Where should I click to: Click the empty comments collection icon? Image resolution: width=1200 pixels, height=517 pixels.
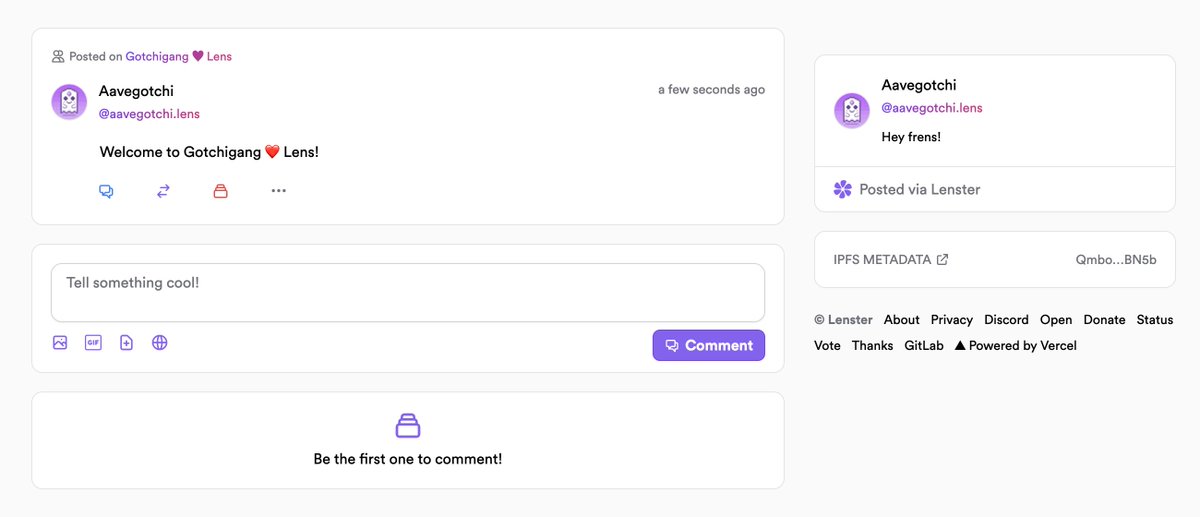[408, 426]
